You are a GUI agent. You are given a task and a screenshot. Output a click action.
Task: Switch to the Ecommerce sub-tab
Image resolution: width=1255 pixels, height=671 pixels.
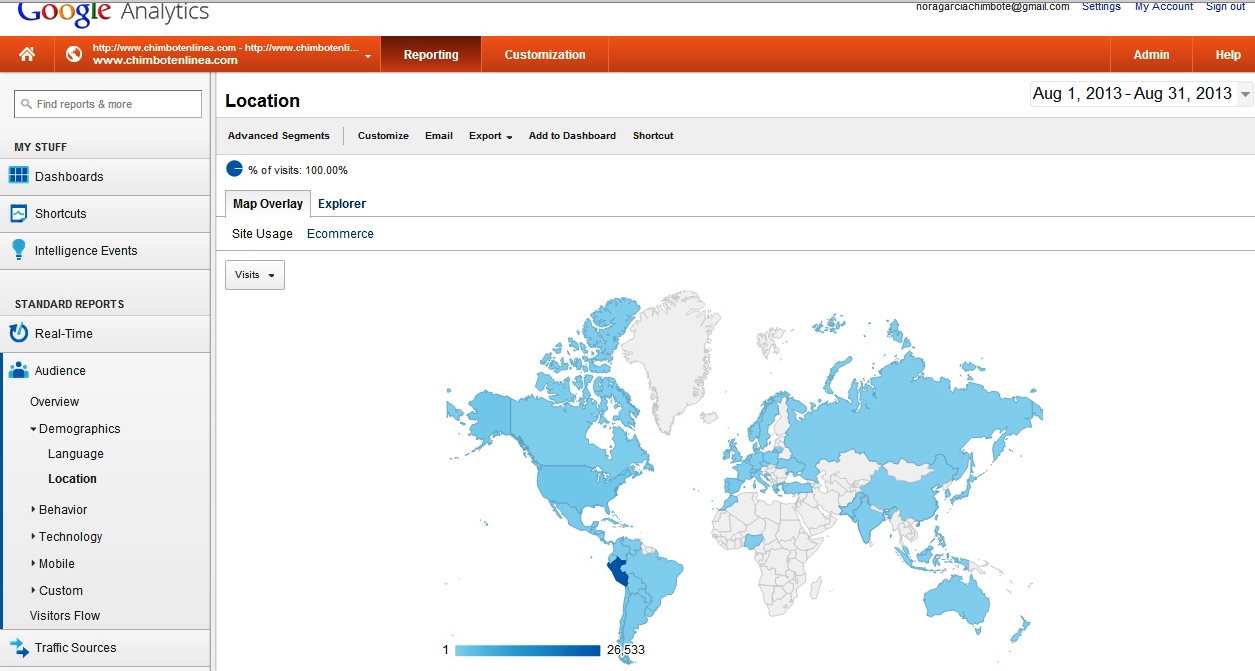[x=340, y=233]
